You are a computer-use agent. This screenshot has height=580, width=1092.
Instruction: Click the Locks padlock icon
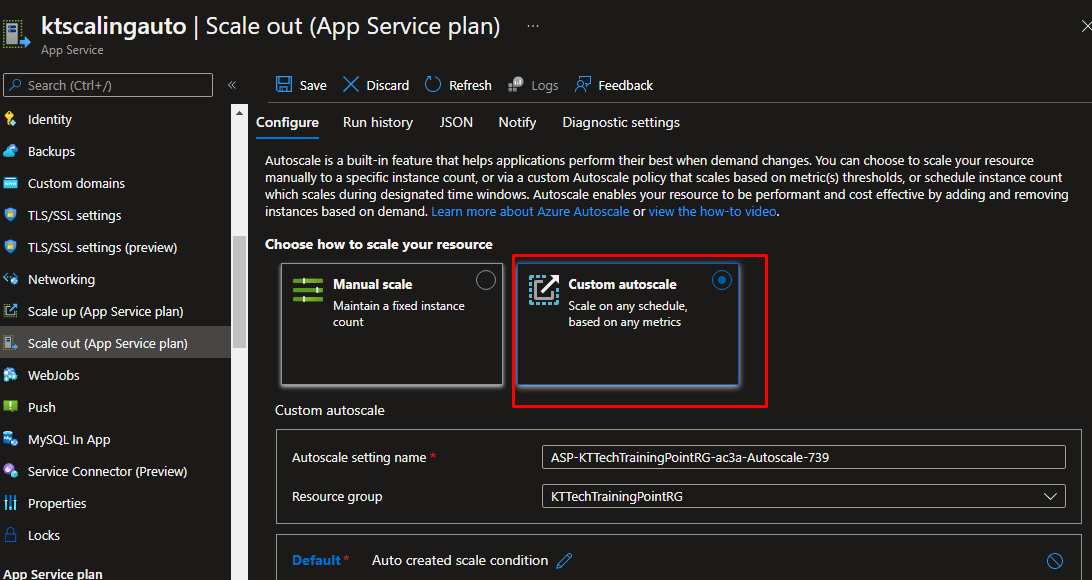point(11,535)
